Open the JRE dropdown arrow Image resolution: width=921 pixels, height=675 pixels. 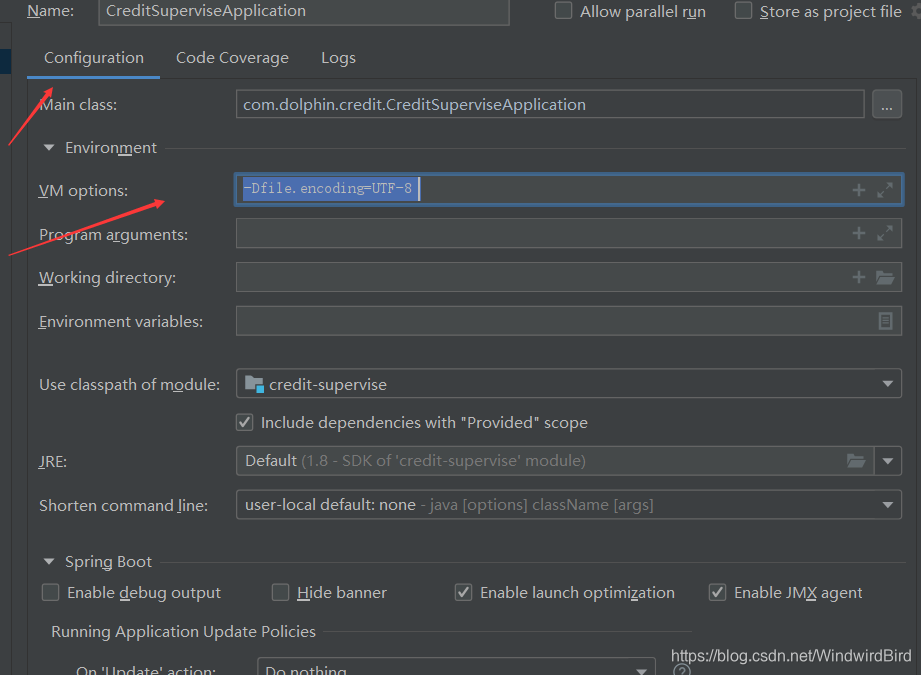coord(888,461)
